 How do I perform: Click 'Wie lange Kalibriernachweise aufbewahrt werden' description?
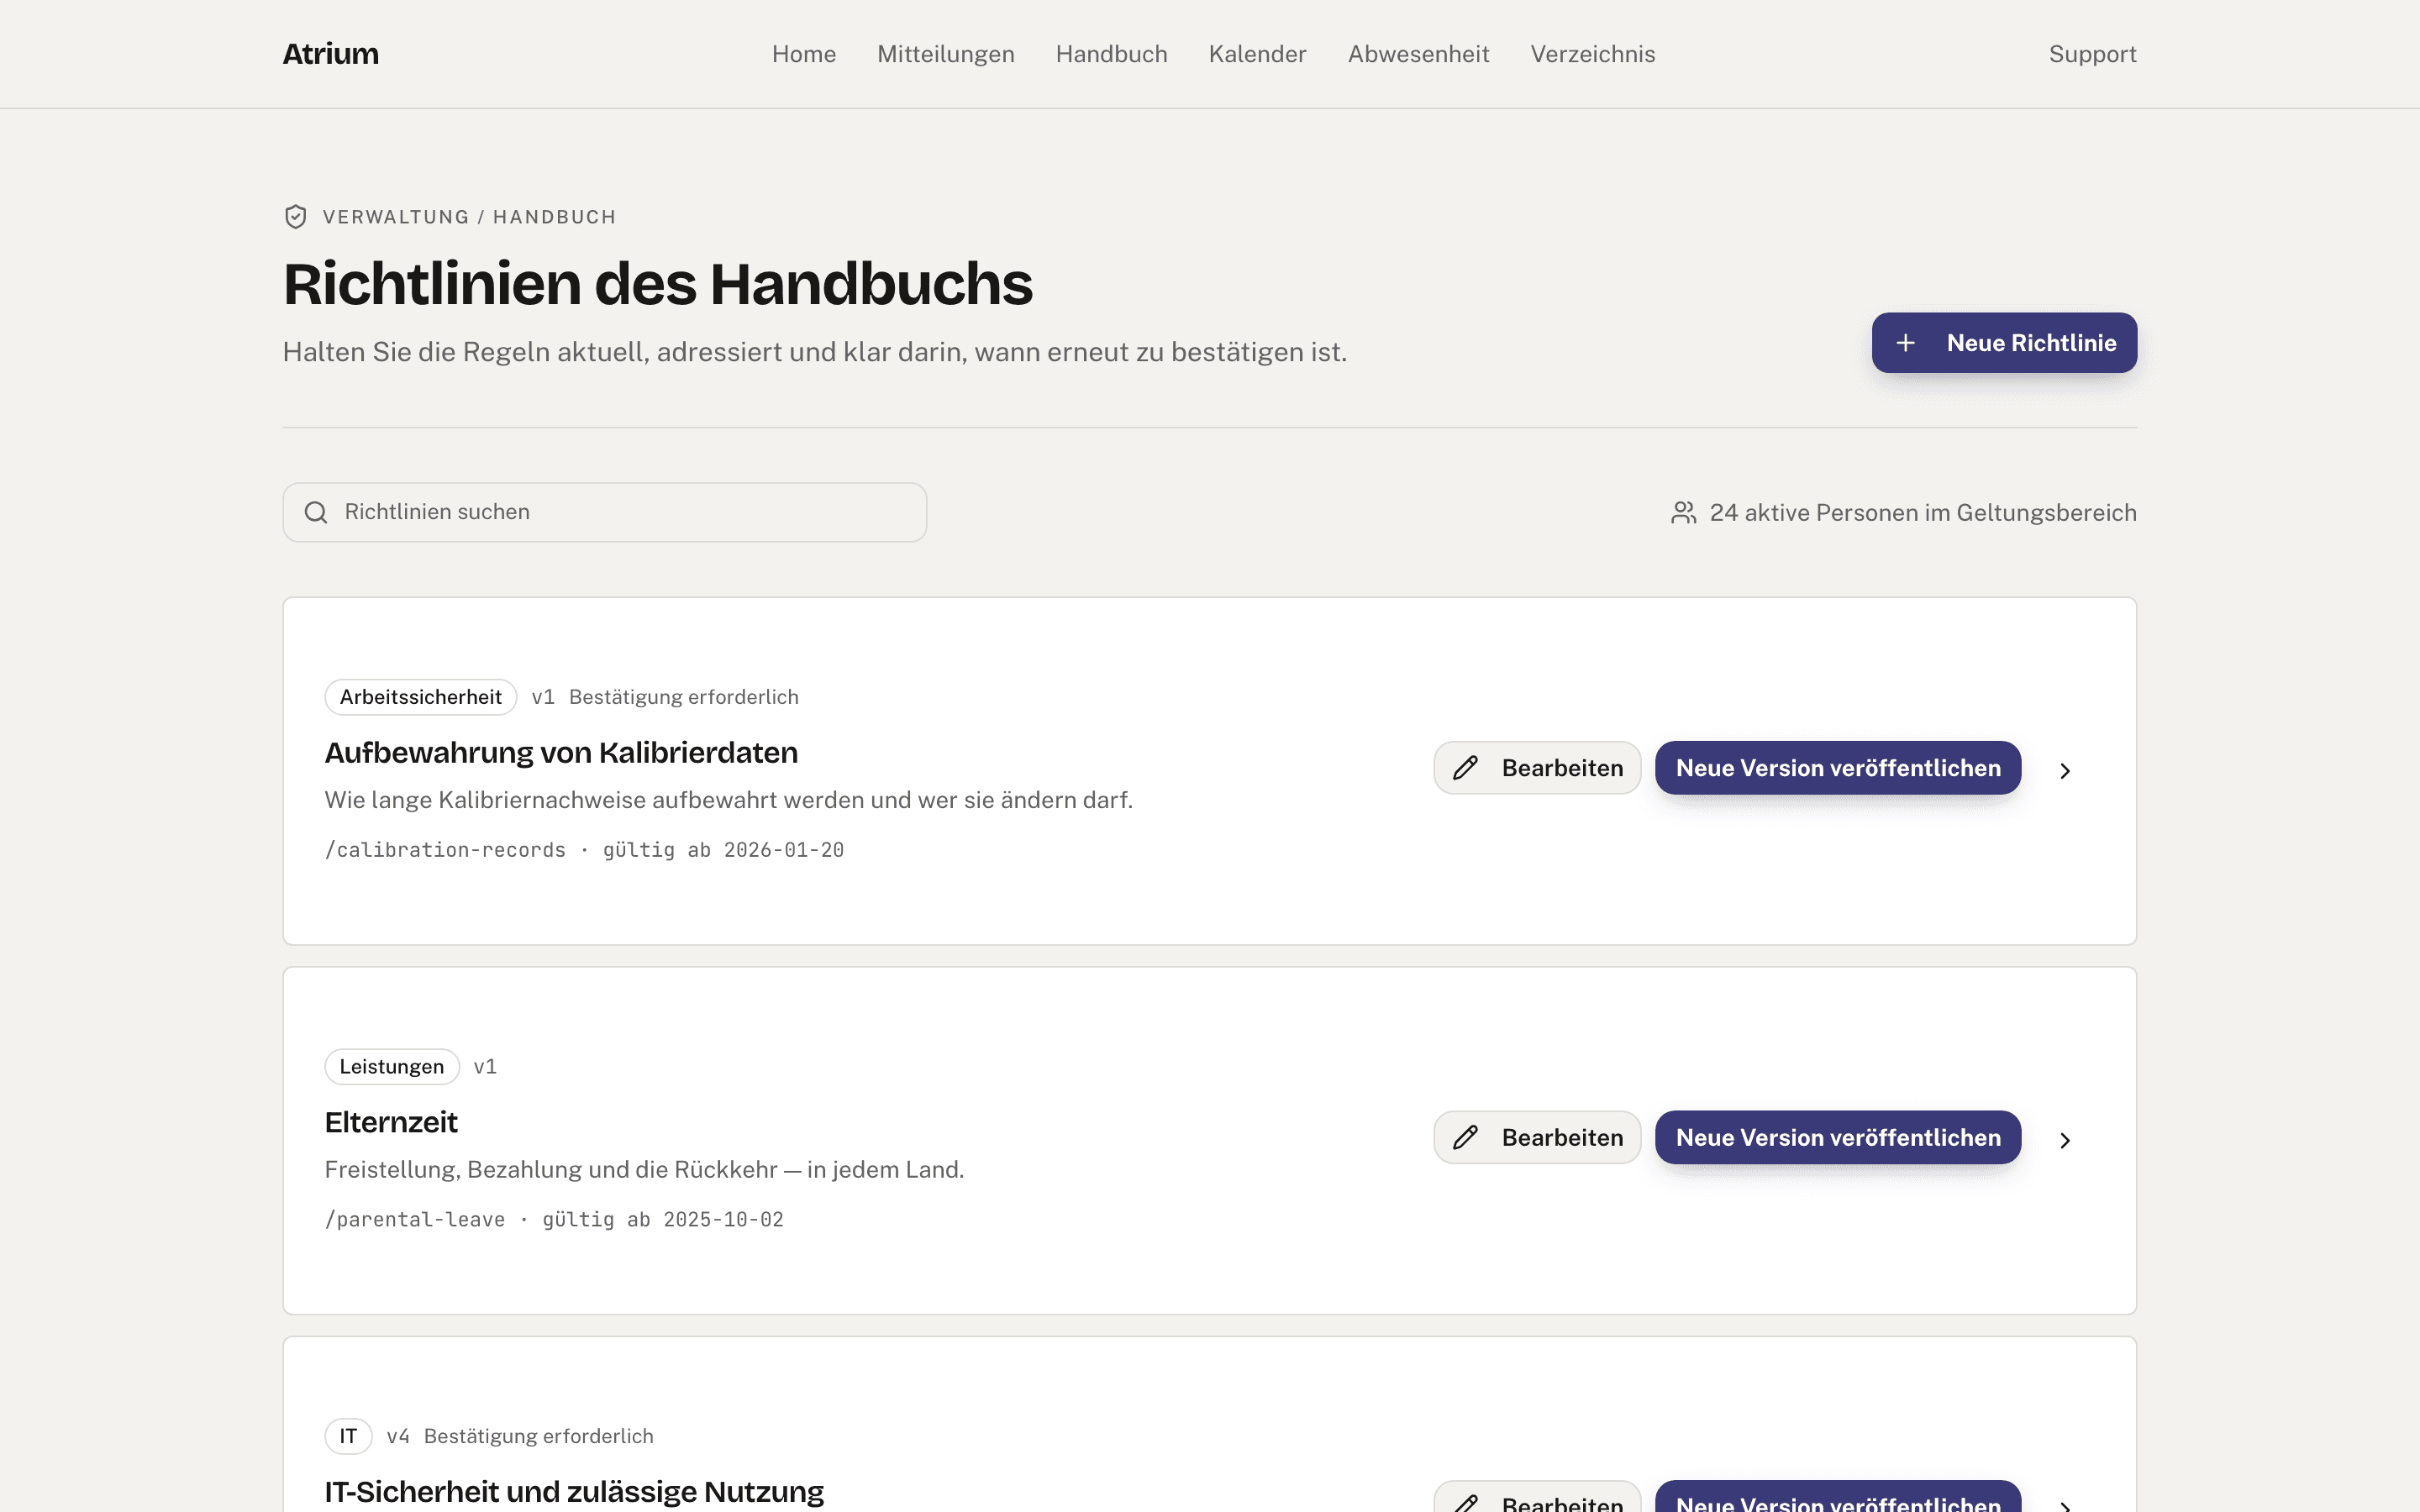(x=729, y=800)
